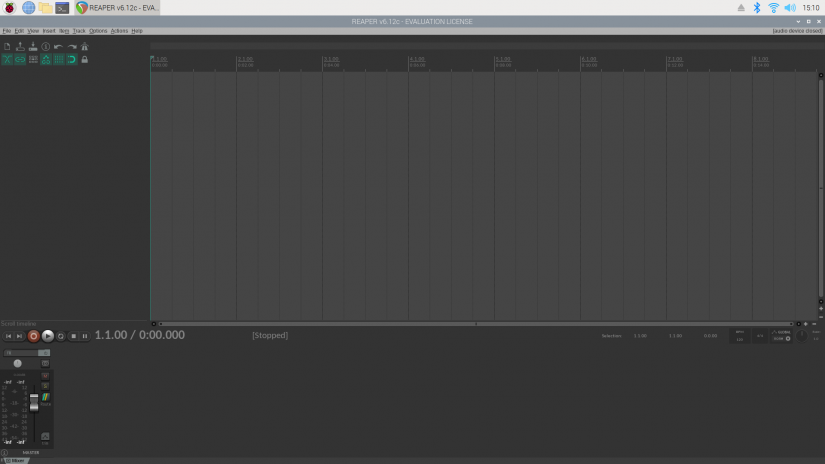This screenshot has height=464, width=825.
Task: Start playback with the Play button
Action: coord(47,336)
